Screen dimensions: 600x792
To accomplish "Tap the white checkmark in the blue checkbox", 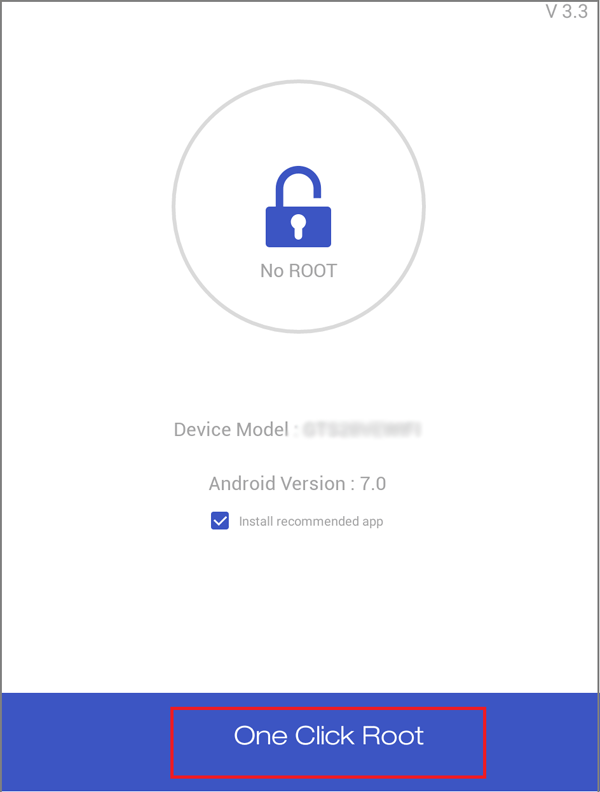I will [x=220, y=521].
